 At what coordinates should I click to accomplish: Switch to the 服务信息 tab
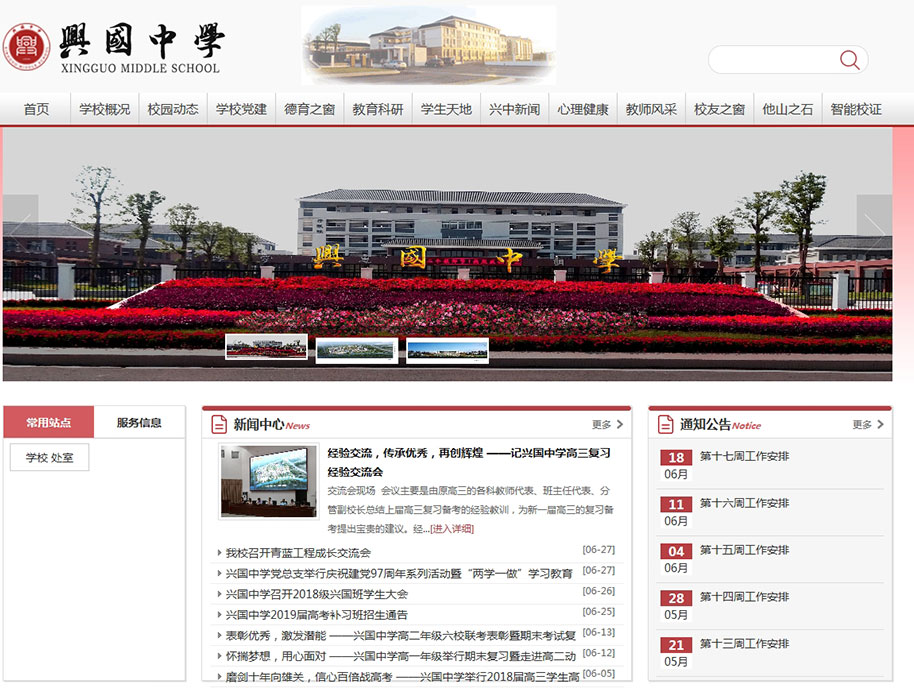[x=139, y=422]
